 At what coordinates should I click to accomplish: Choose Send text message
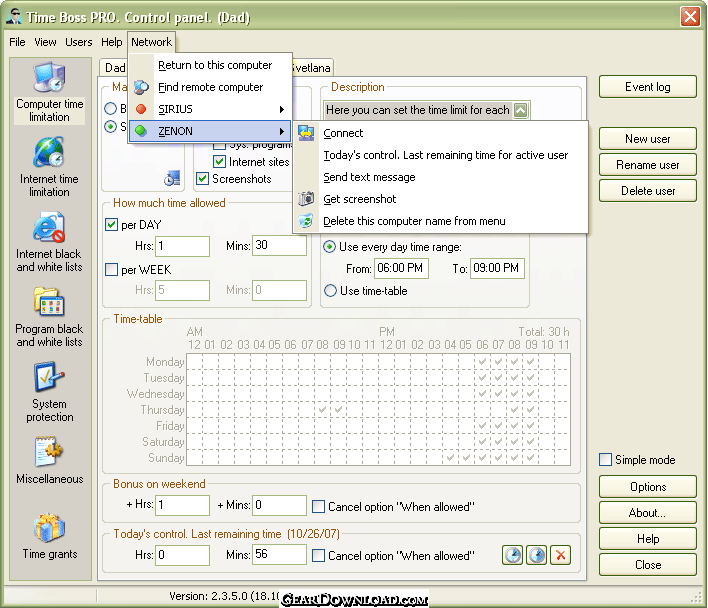[x=441, y=177]
